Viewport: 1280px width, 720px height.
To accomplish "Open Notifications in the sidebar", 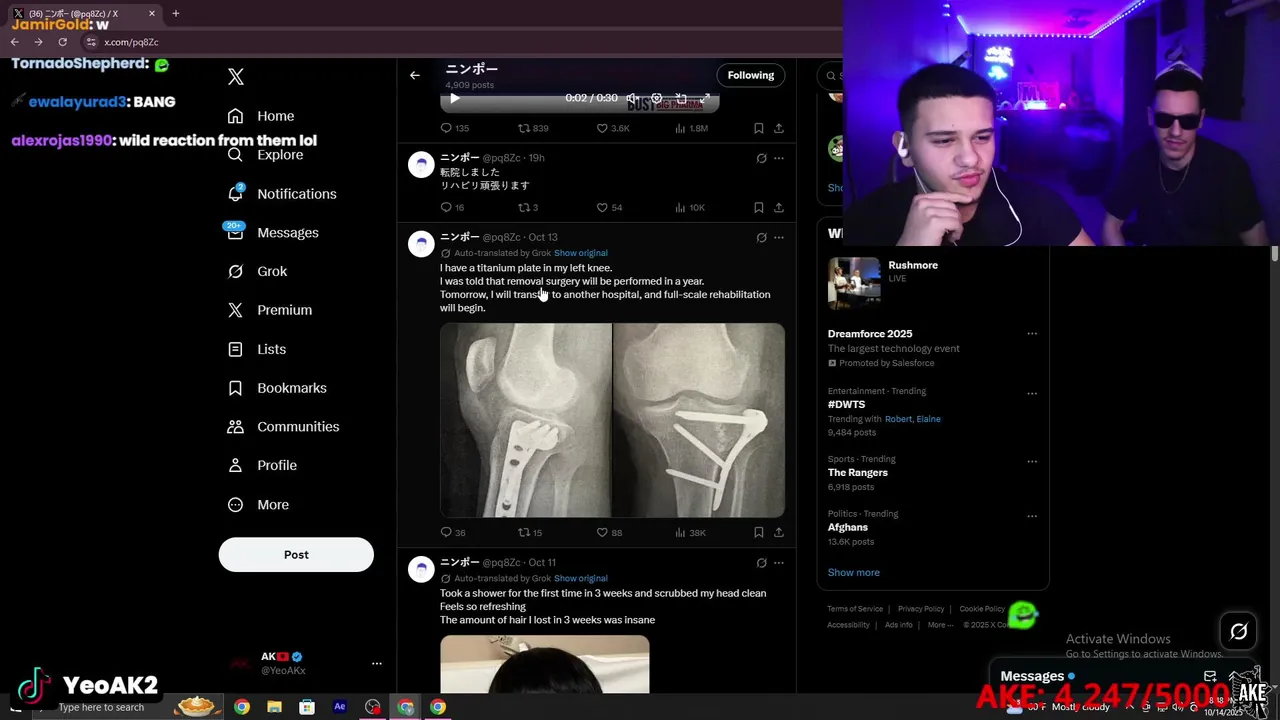I will pos(282,194).
